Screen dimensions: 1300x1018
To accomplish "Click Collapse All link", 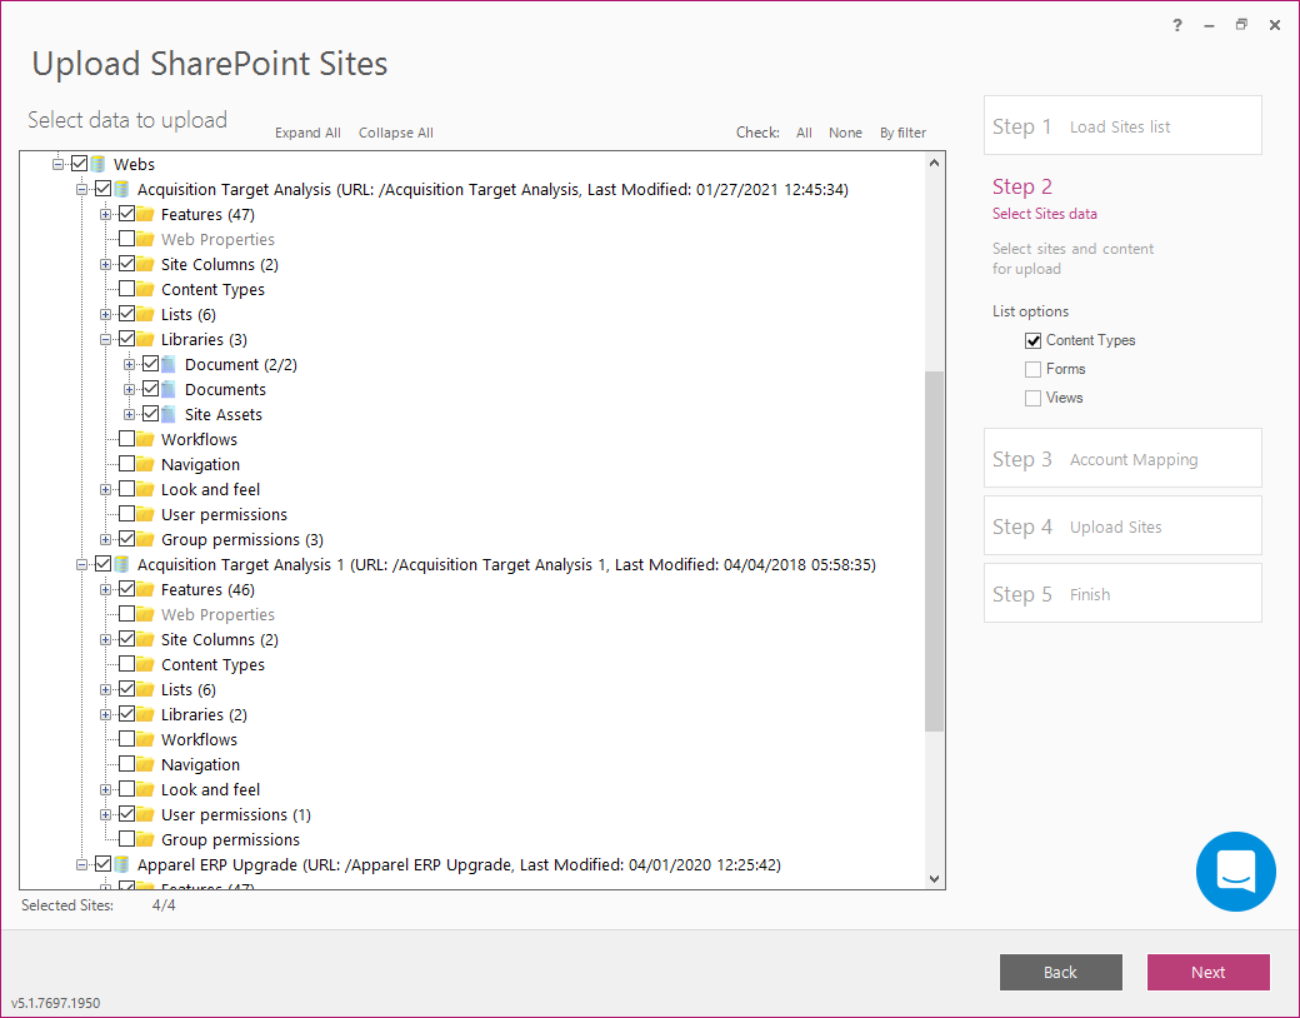I will (x=396, y=133).
